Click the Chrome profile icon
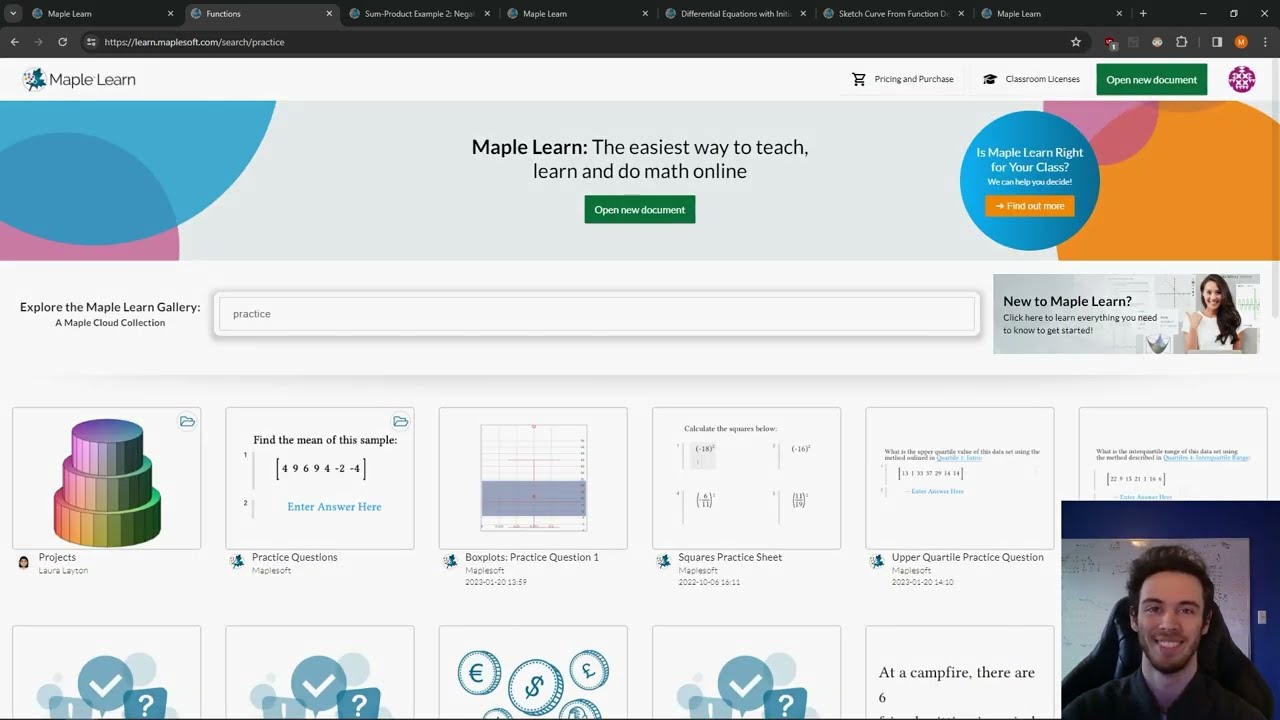Screen dimensions: 1280x720 [1241, 42]
